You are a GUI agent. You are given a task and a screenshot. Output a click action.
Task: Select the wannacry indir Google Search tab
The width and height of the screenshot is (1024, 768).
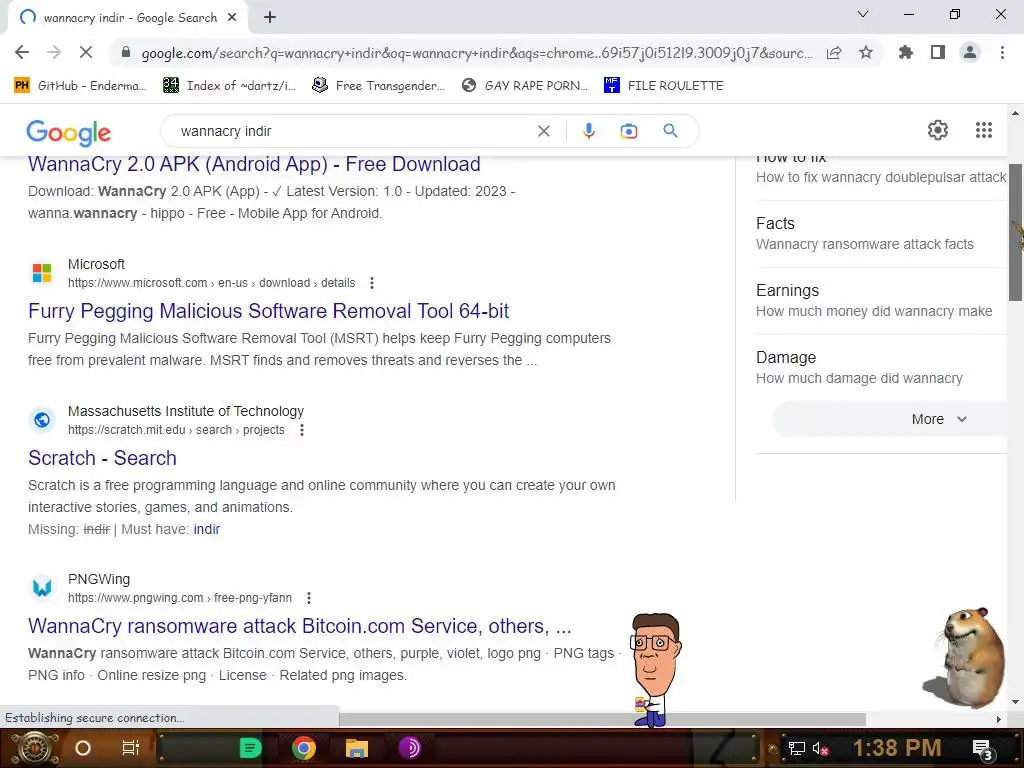coord(130,18)
